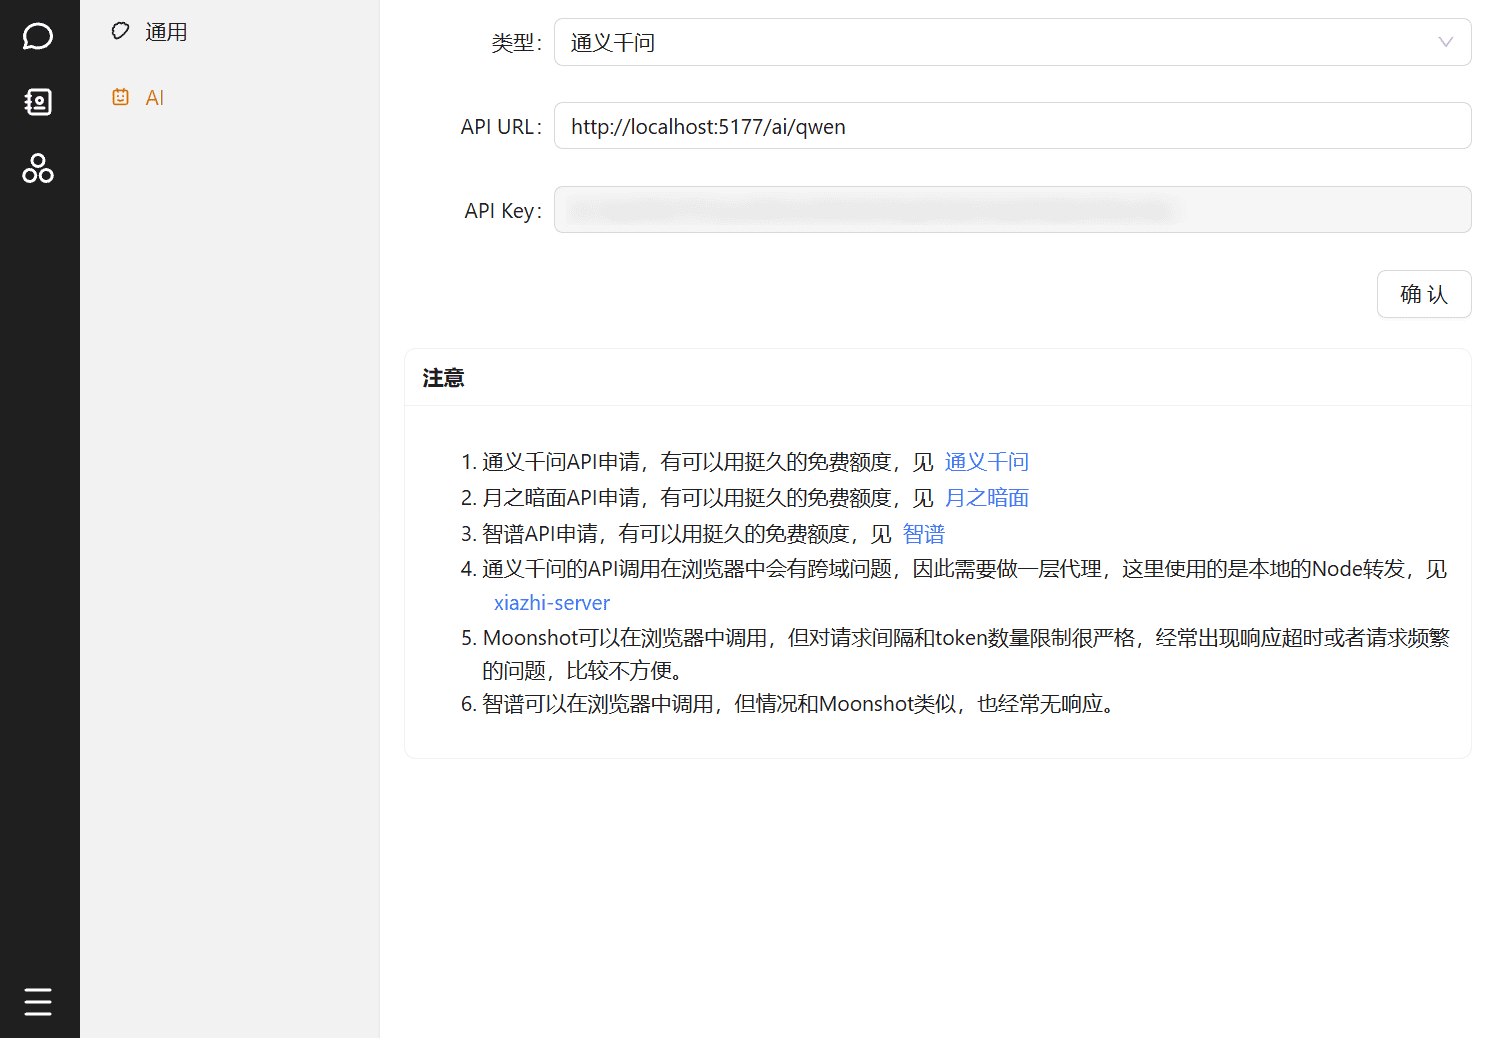Click the 注意 card heading

tap(443, 378)
